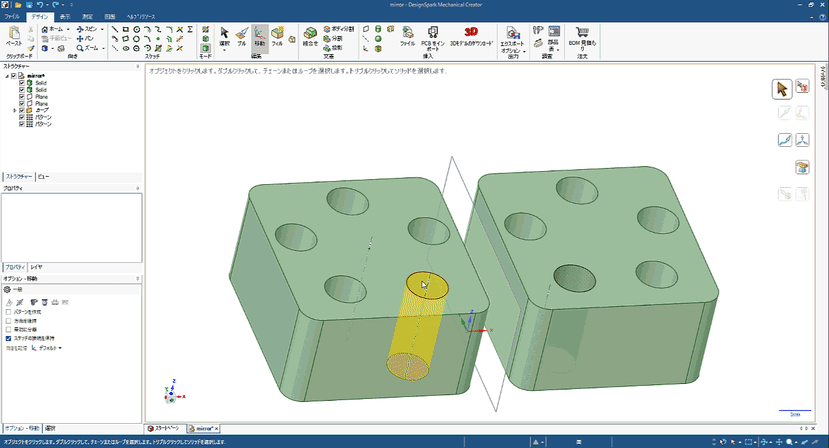
Task: Switch to the レイヤ panel tab
Action: pos(36,267)
